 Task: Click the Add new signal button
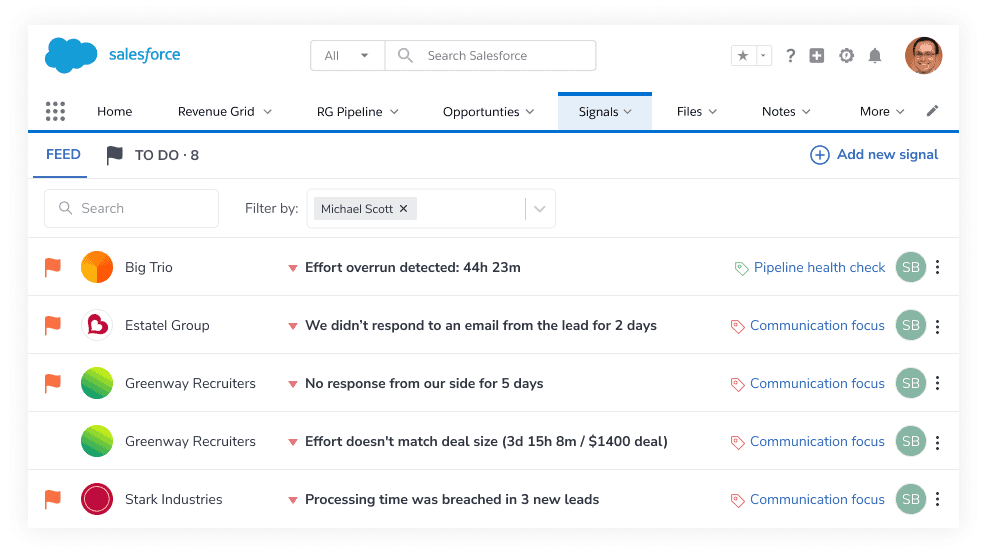pos(875,155)
